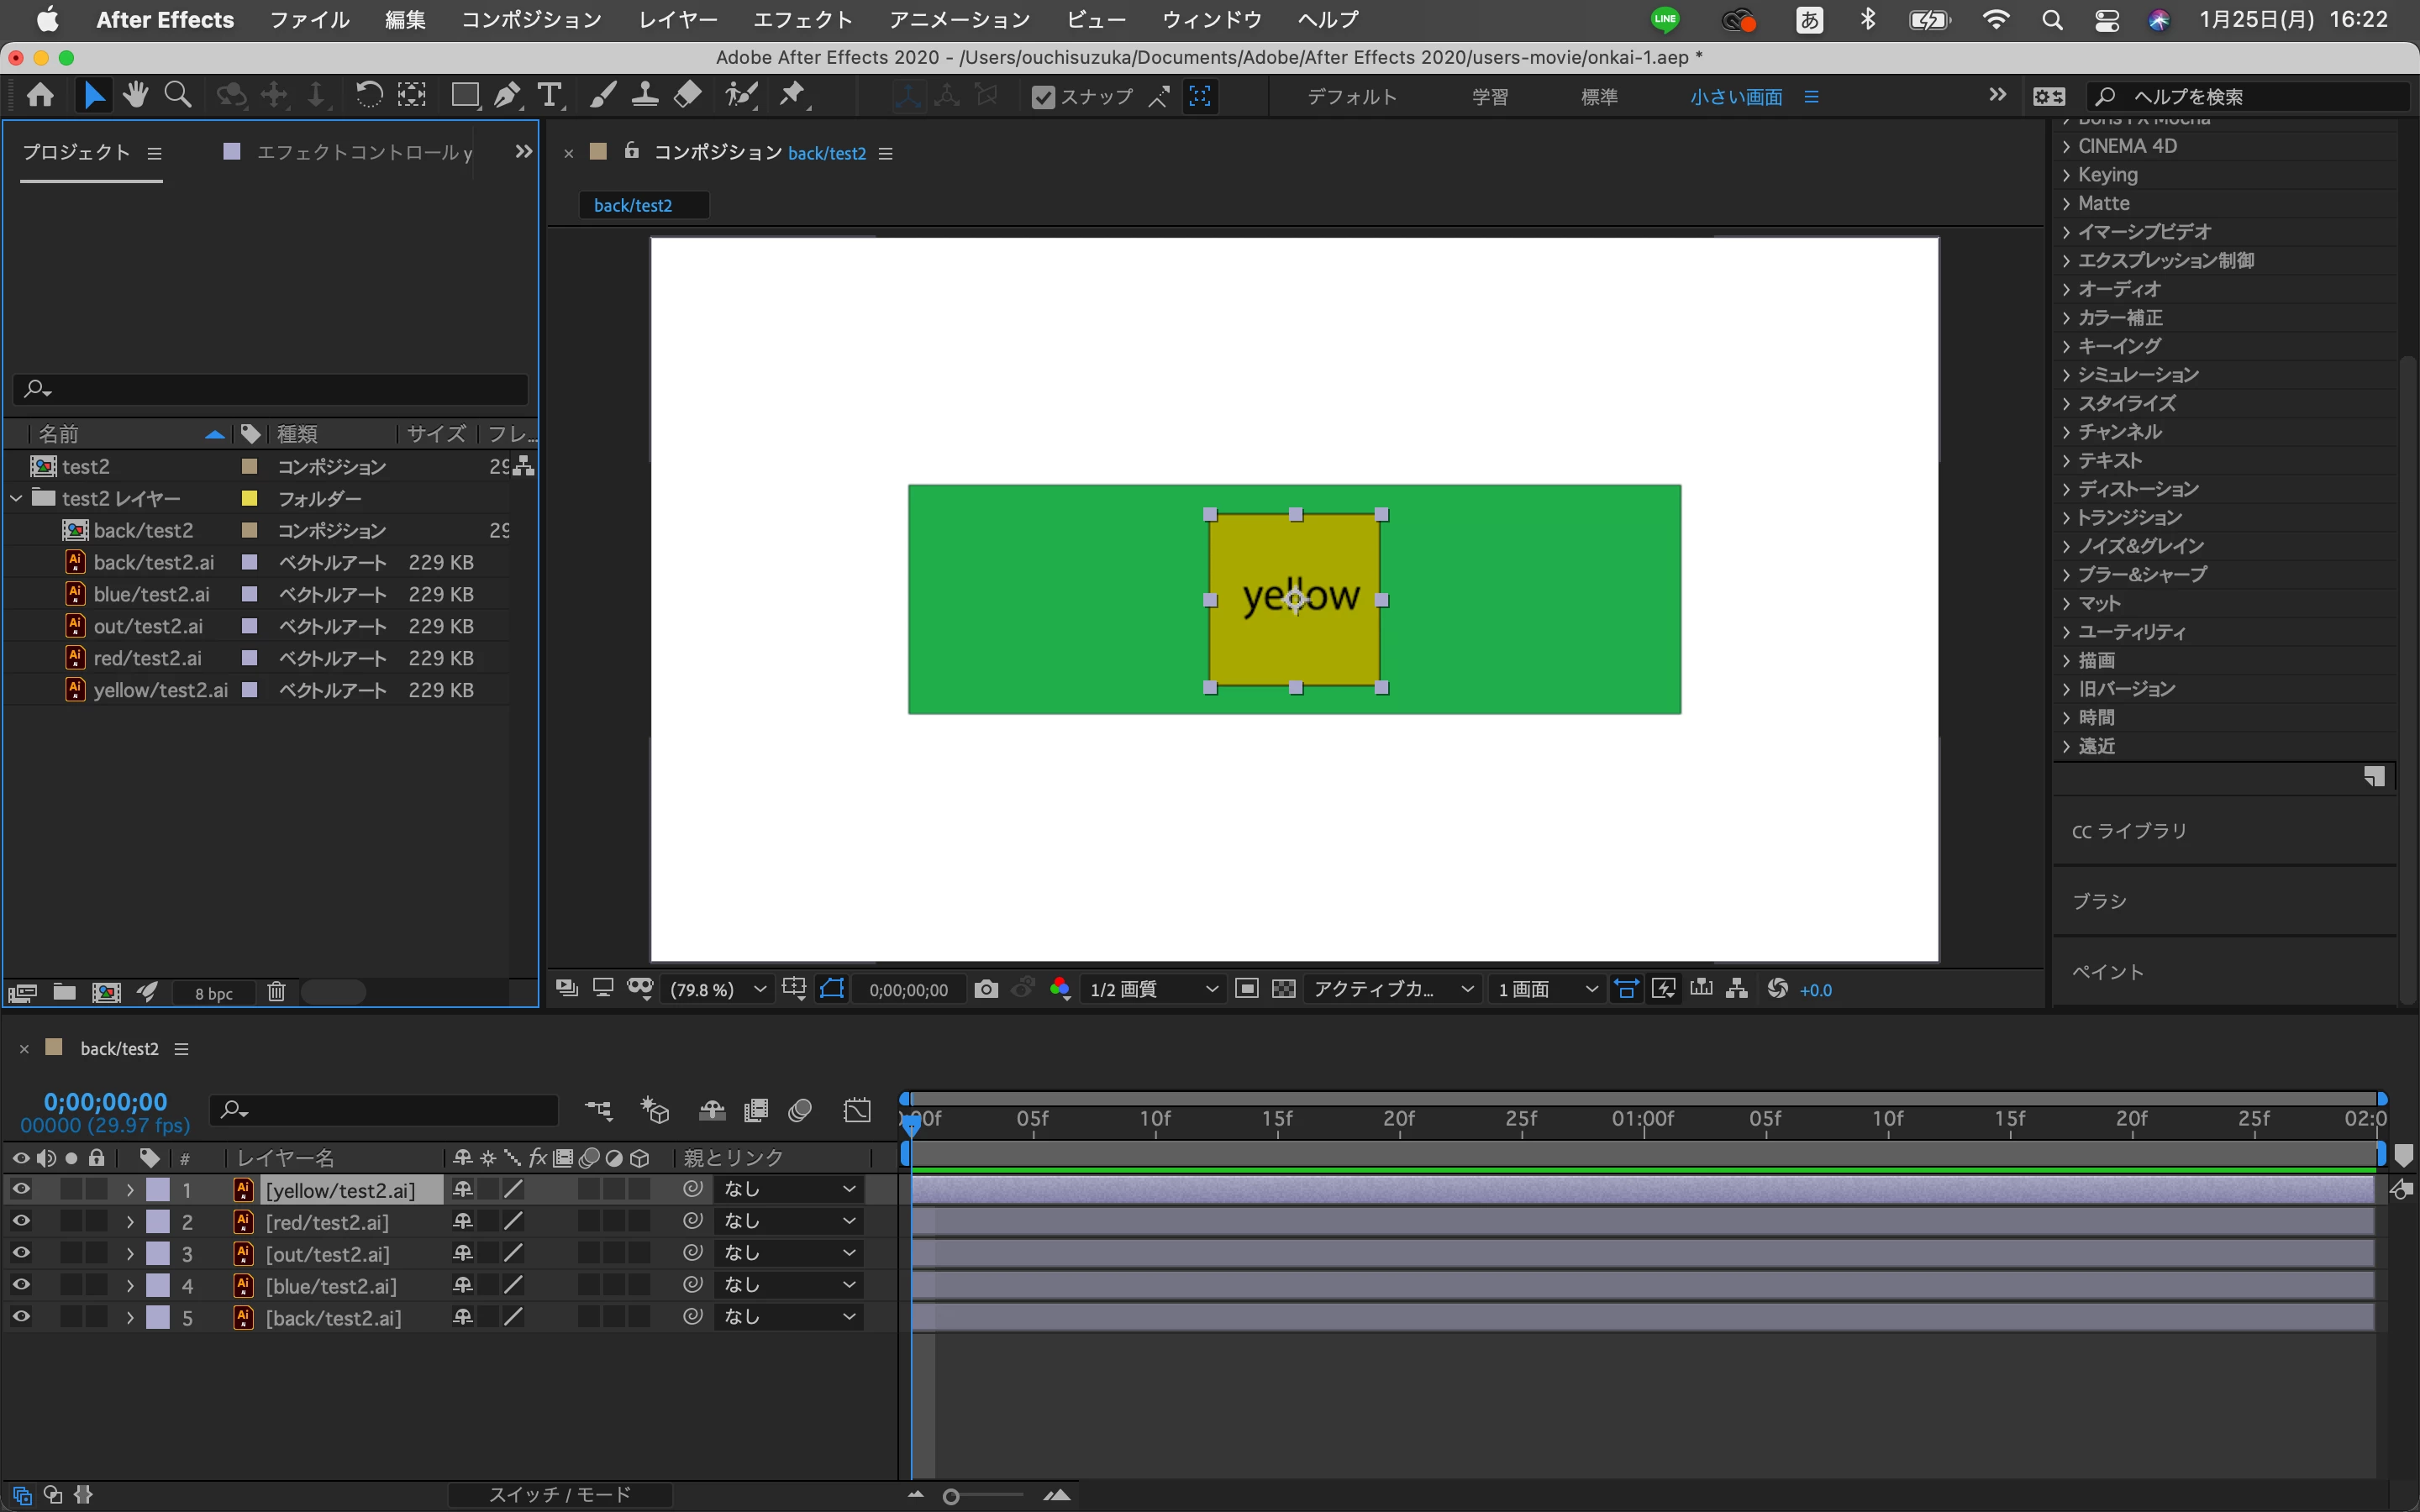Click the timeline zoom slider handle
The width and height of the screenshot is (2420, 1512).
click(x=951, y=1497)
